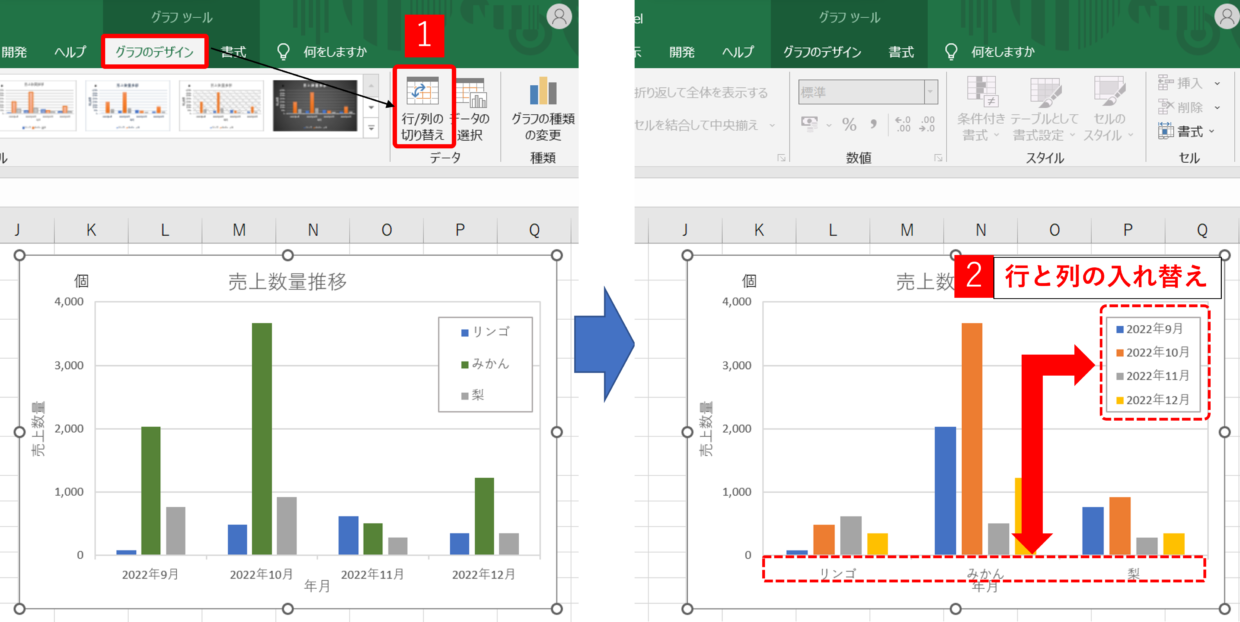
Task: Select the second chart style thumbnail in left window
Action: 128,106
